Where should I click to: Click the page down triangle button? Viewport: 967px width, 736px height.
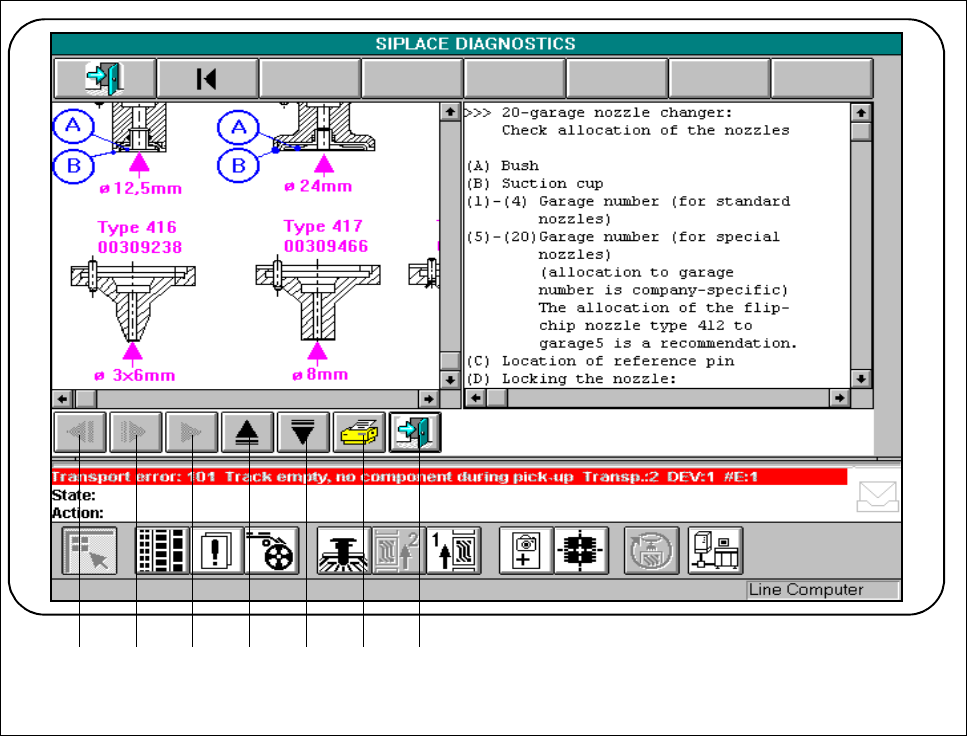(303, 432)
